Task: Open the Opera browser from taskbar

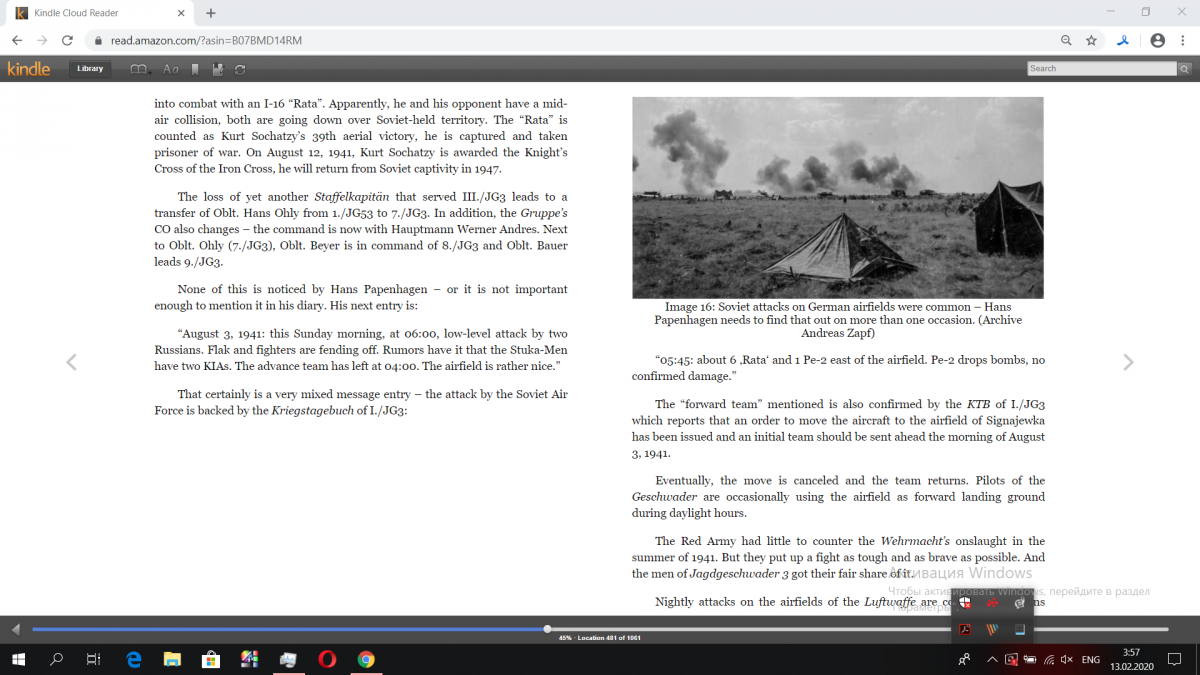Action: (x=327, y=659)
